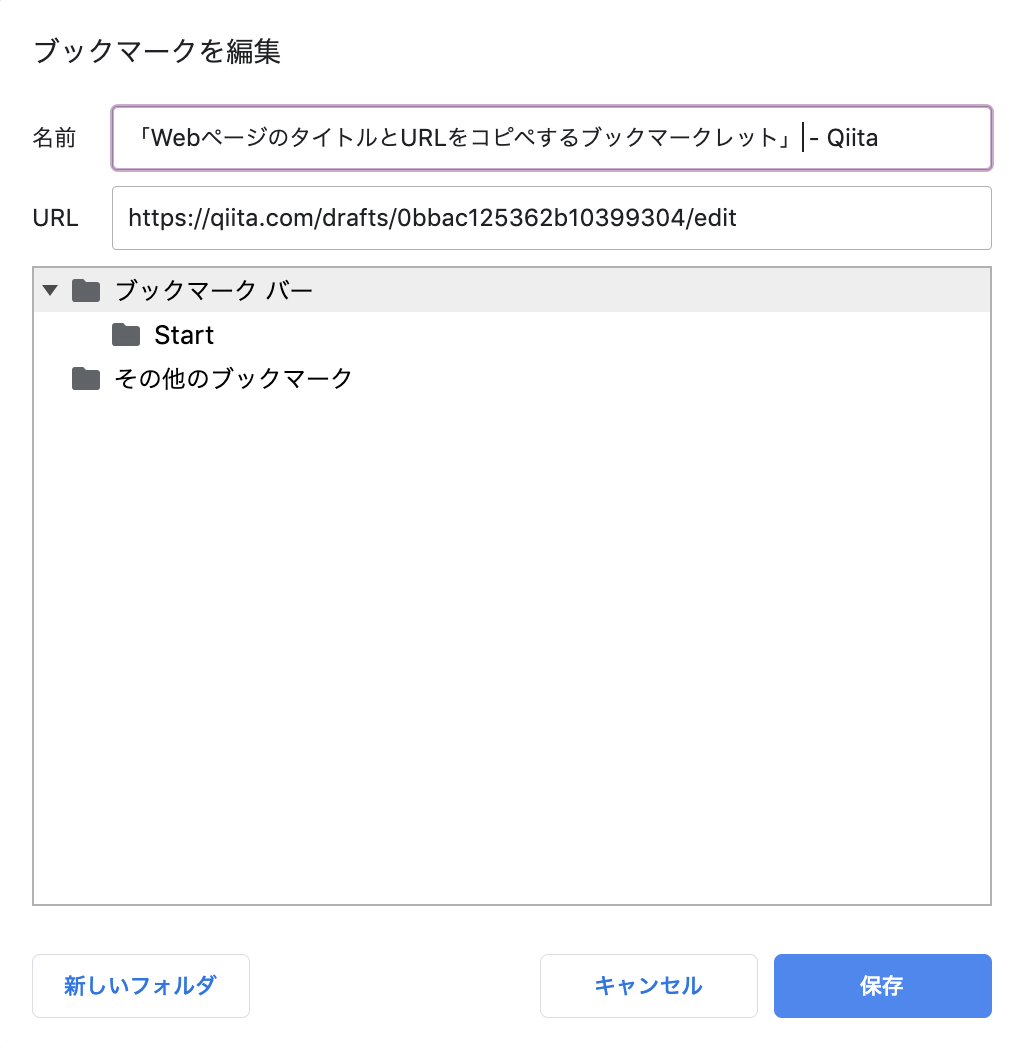This screenshot has height=1048, width=1020.
Task: Click the folder icon on the nested Start row
Action: point(125,335)
